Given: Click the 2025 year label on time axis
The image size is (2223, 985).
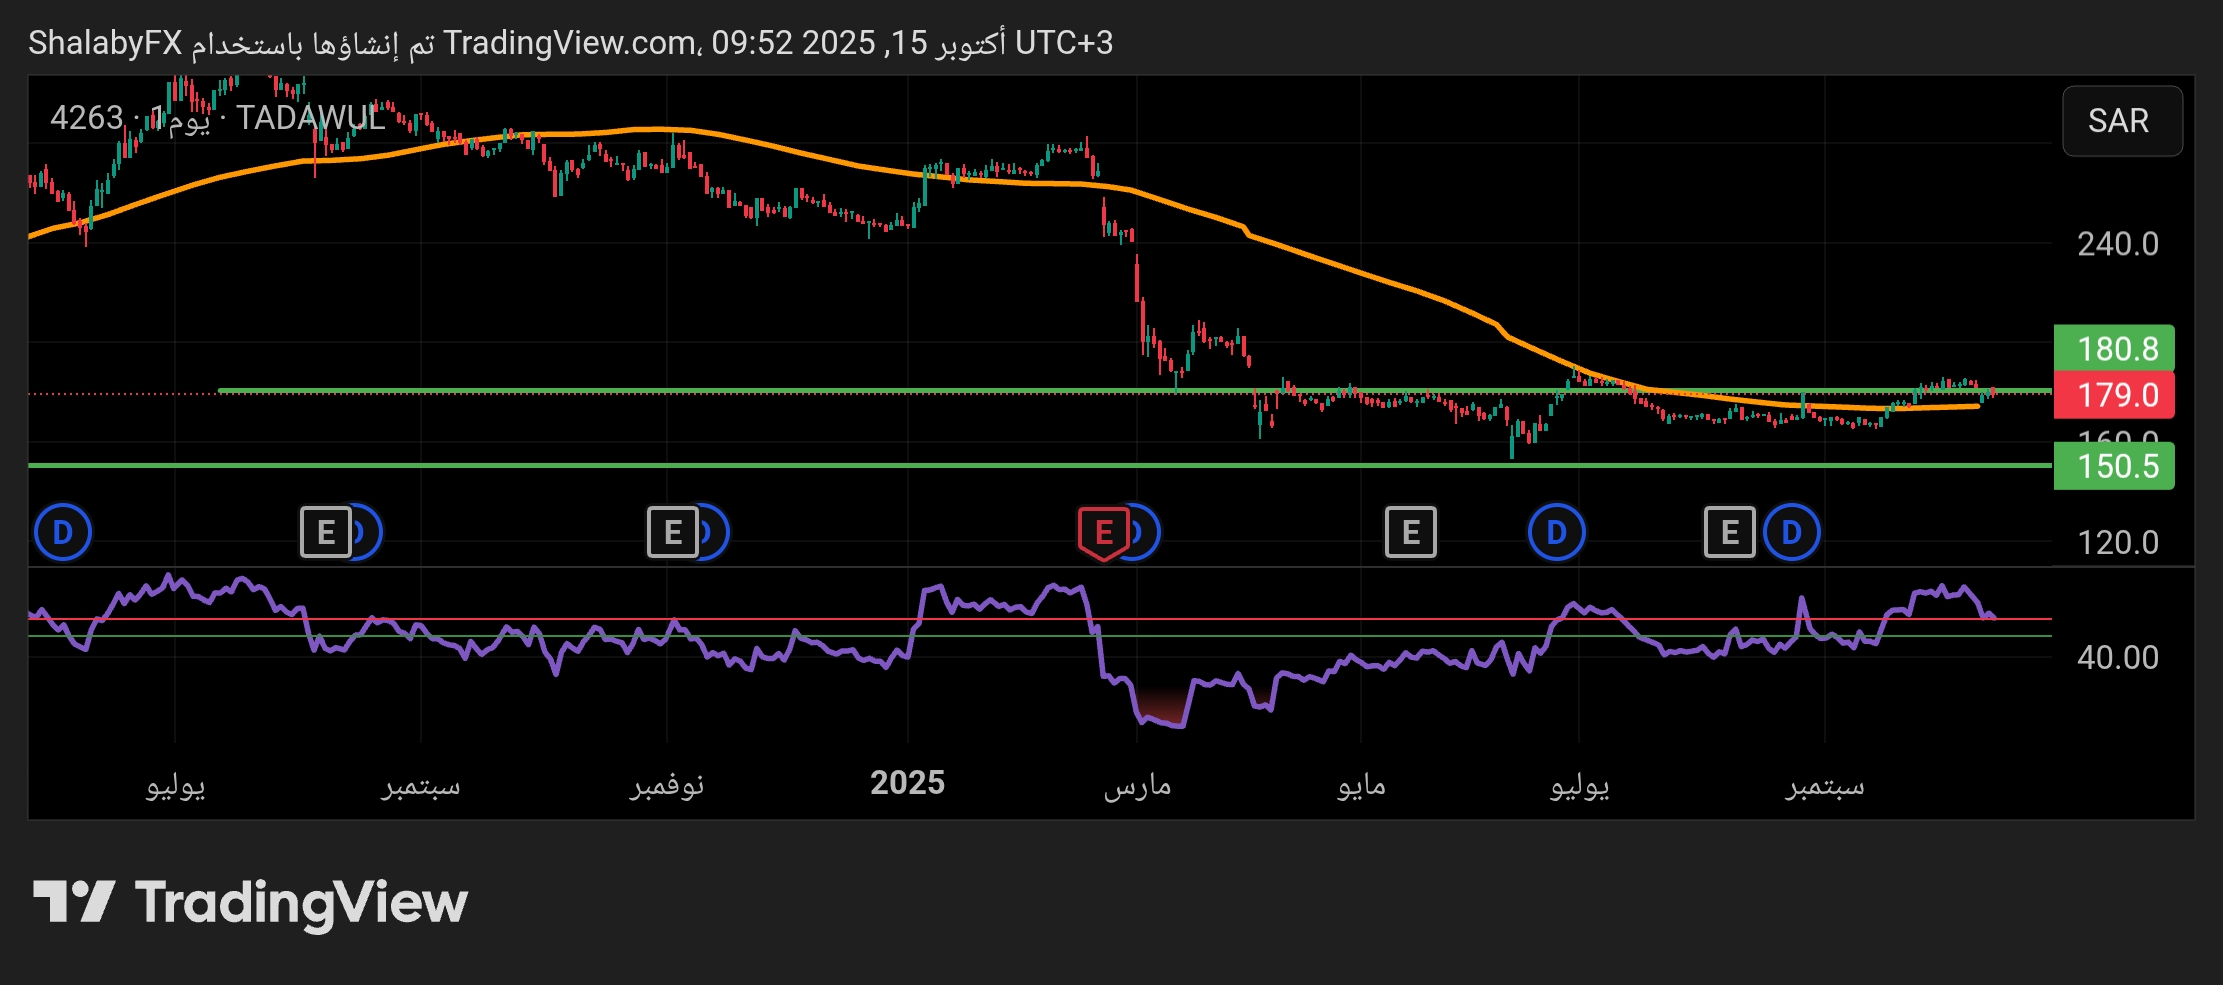Looking at the screenshot, I should click(x=907, y=783).
